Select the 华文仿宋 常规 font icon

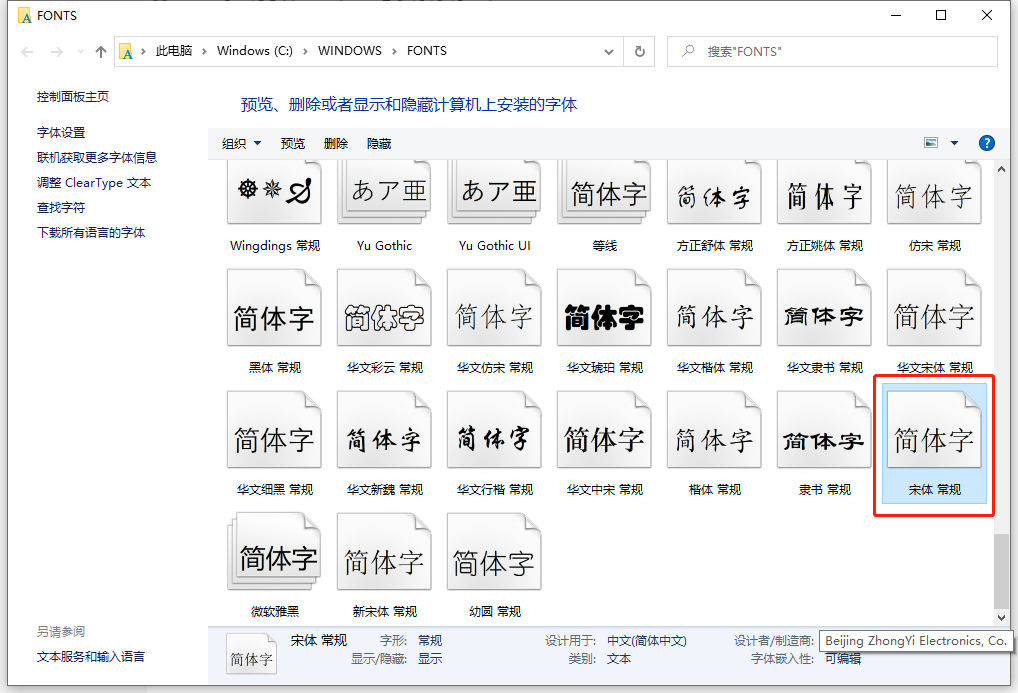(494, 308)
